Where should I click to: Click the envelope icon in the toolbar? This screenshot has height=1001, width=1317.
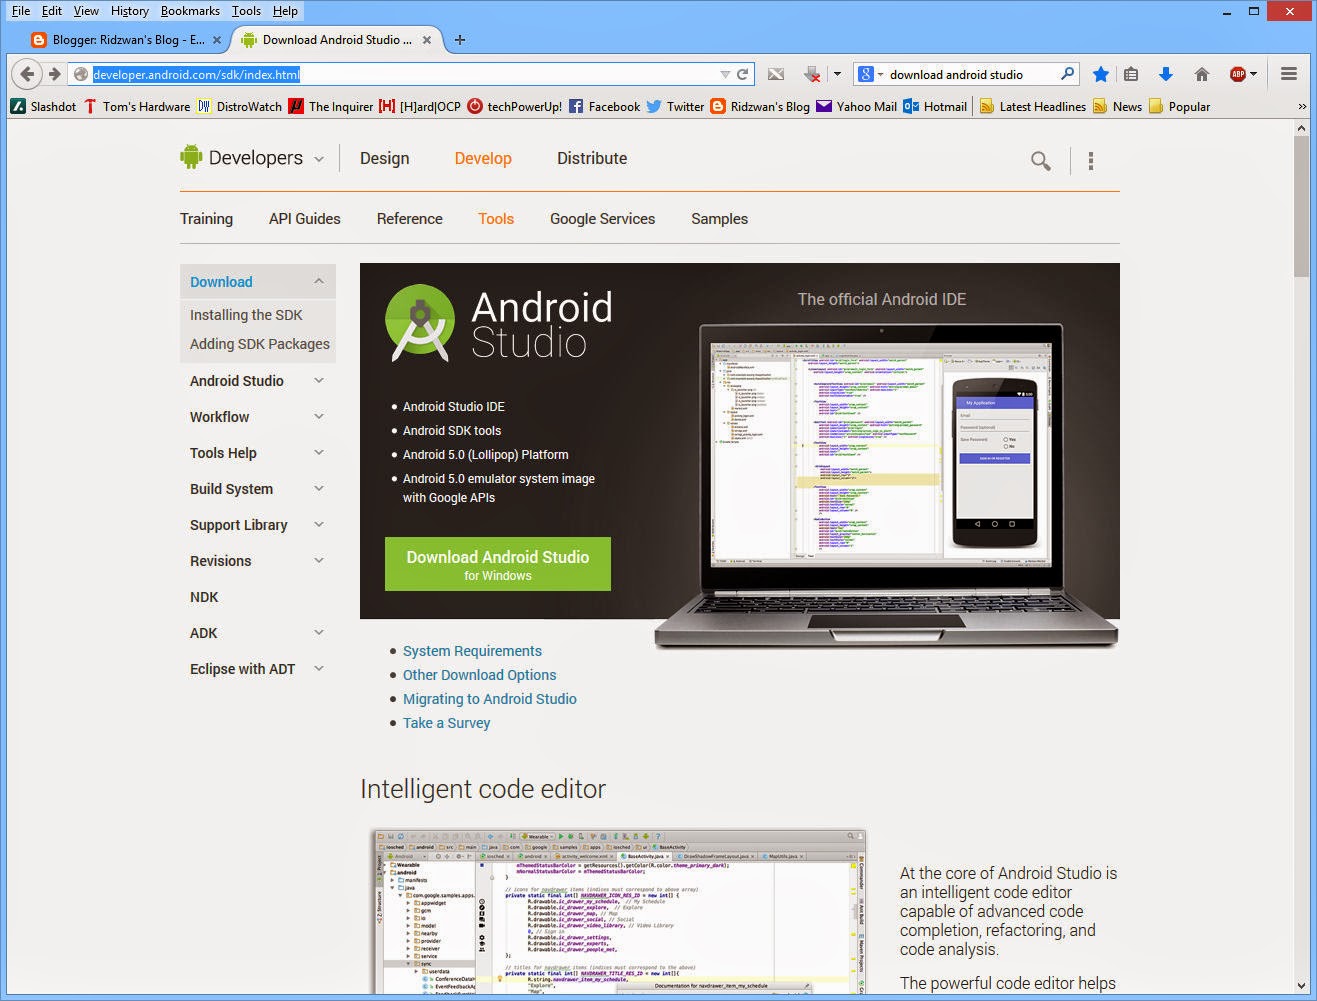click(776, 74)
